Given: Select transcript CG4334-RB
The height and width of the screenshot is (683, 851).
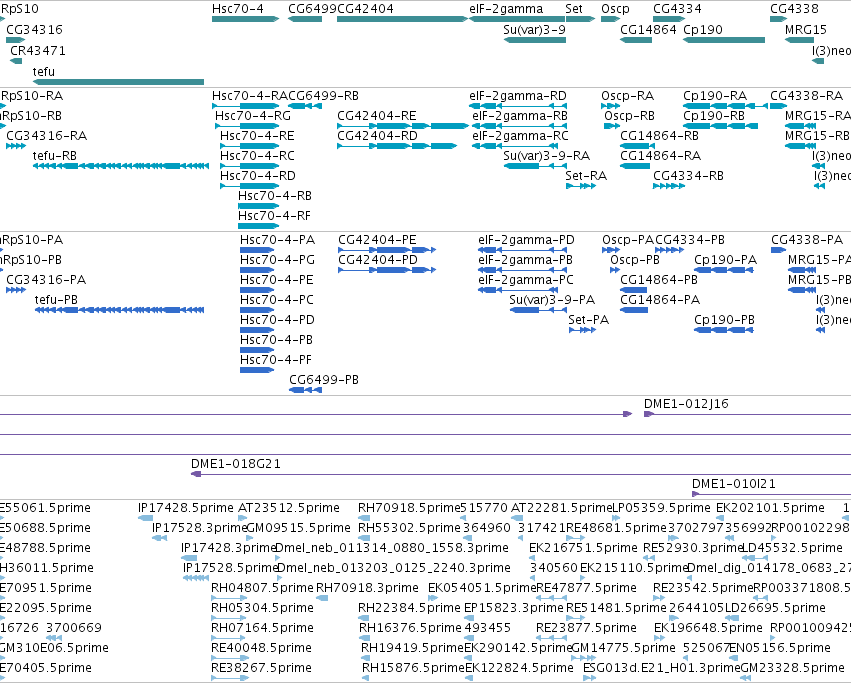Looking at the screenshot, I should pyautogui.click(x=669, y=186).
